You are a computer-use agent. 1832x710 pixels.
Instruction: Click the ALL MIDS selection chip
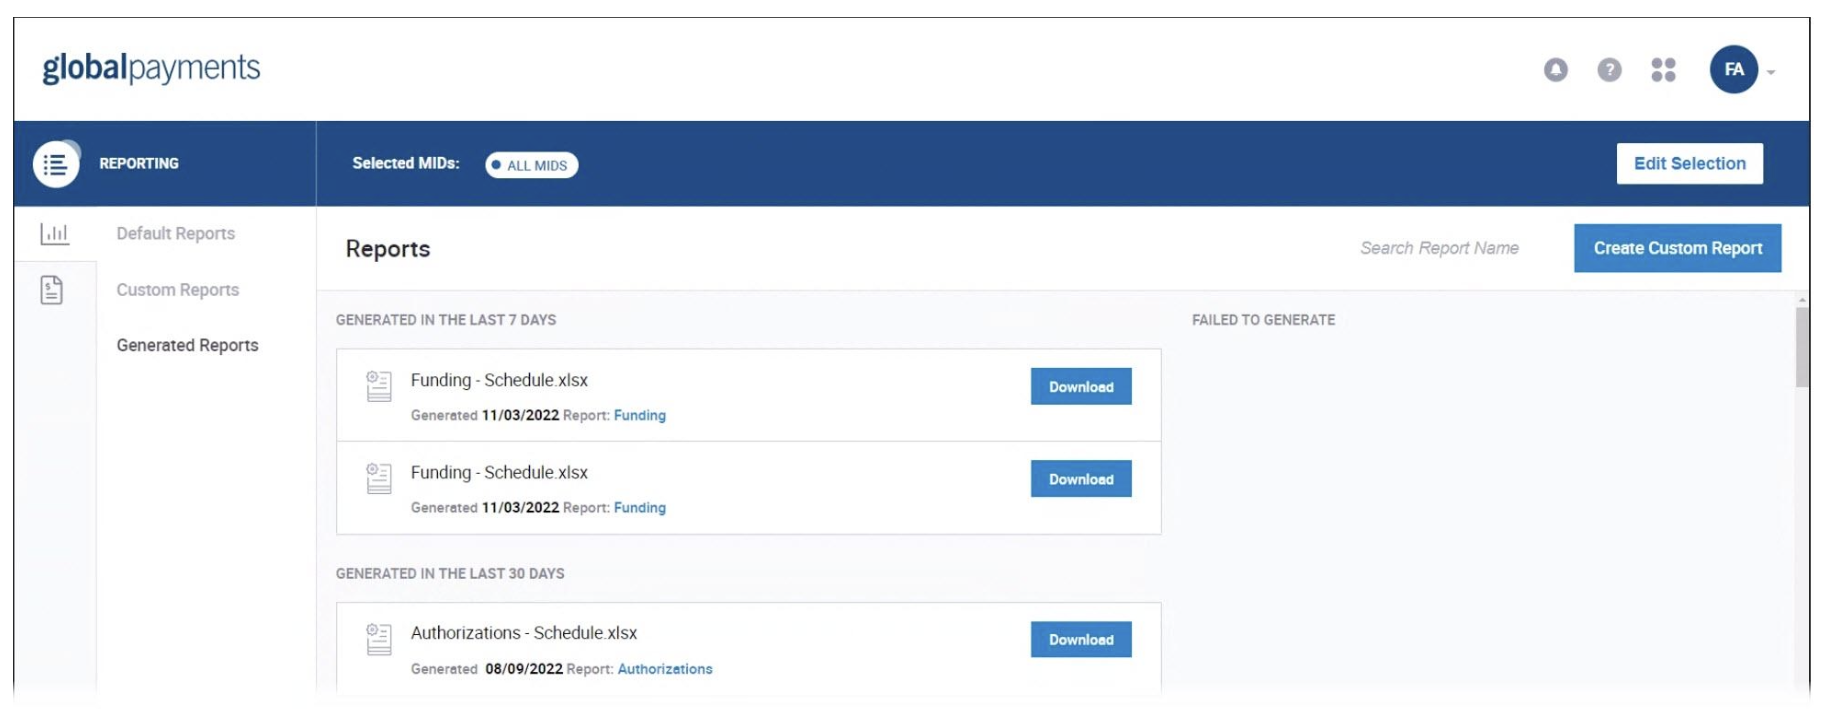coord(531,165)
